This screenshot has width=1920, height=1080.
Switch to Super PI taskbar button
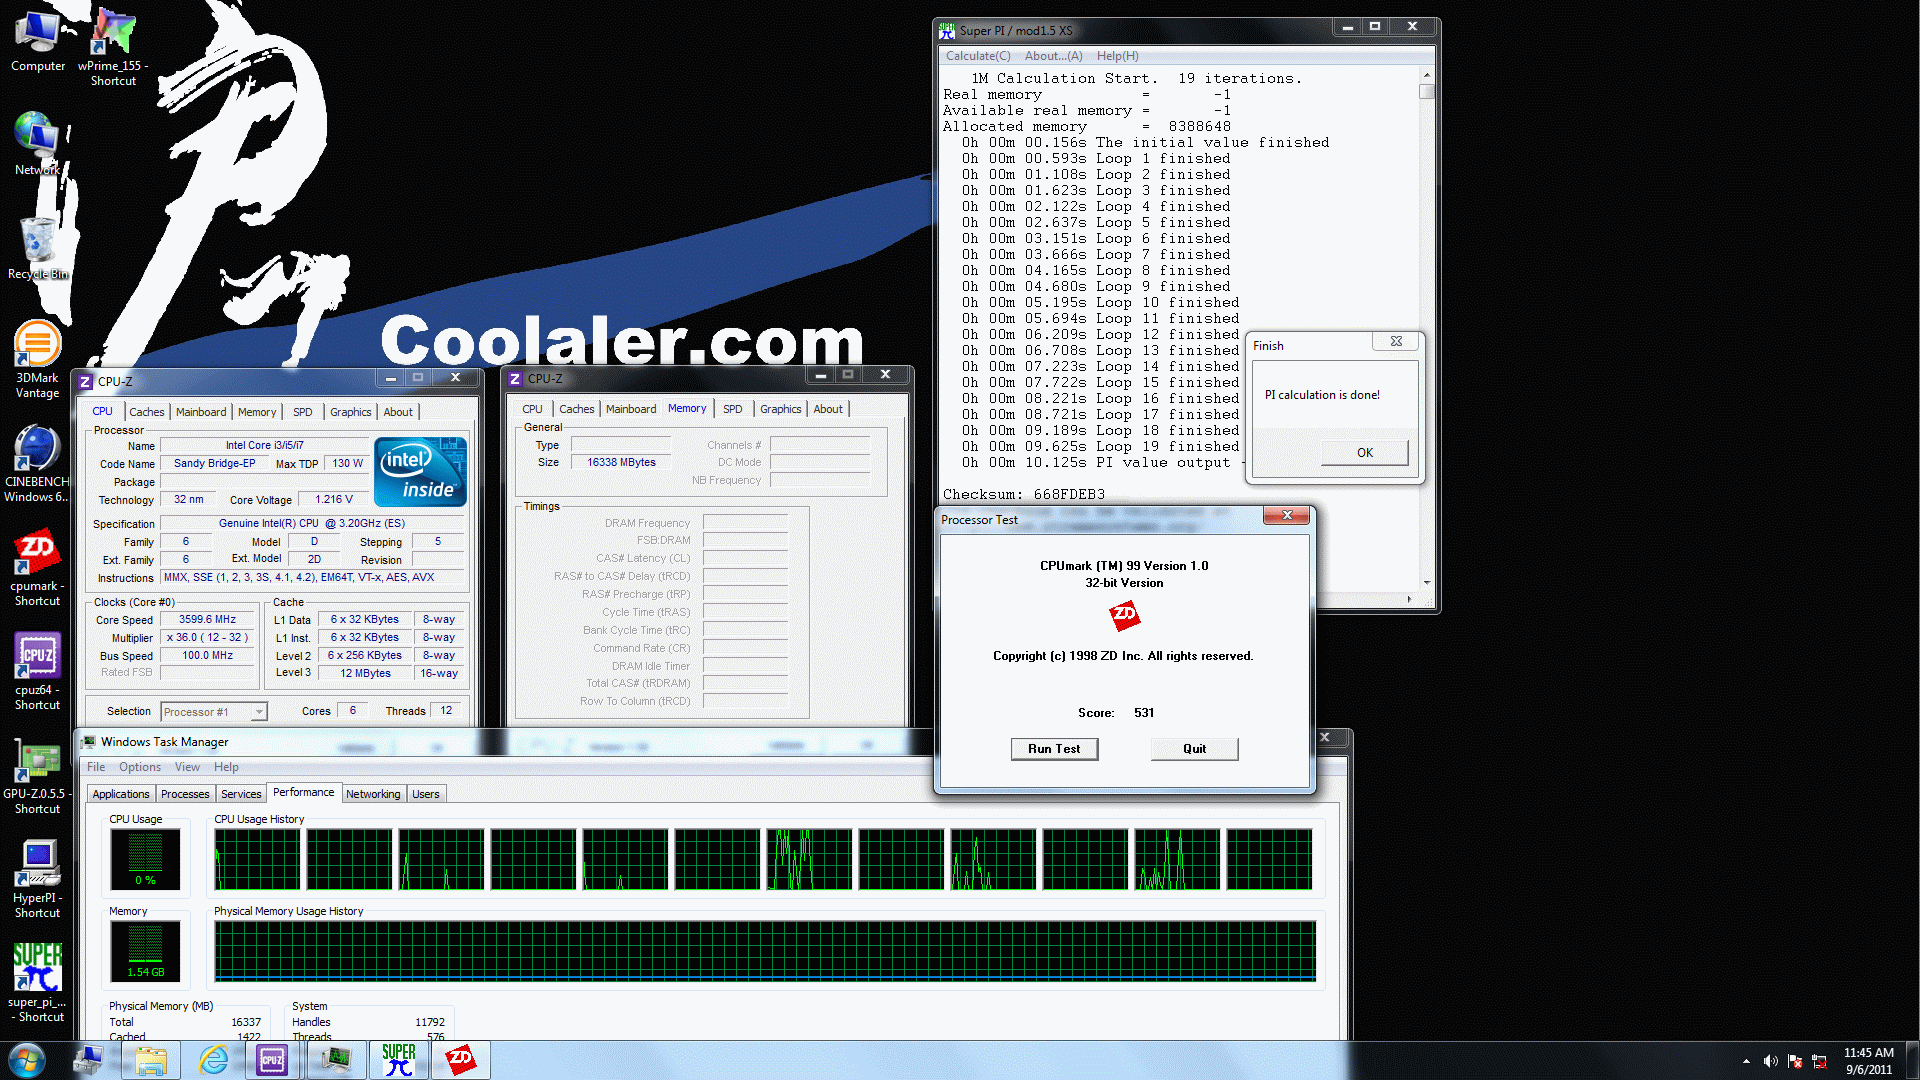(x=398, y=1060)
